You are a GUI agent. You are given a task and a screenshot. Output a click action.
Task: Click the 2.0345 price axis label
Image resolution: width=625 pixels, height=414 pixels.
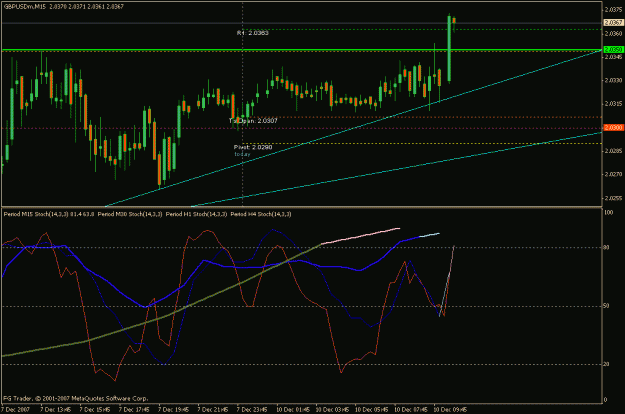tap(613, 57)
